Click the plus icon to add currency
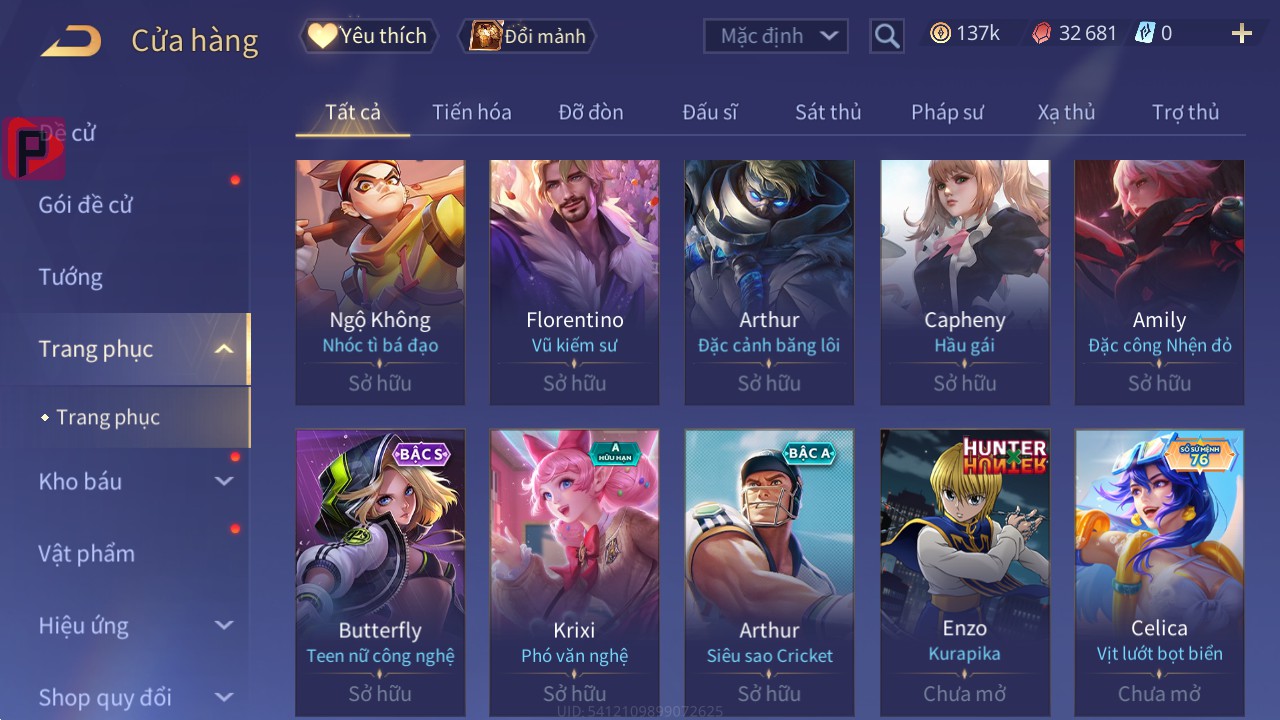1280x720 pixels. coord(1242,34)
